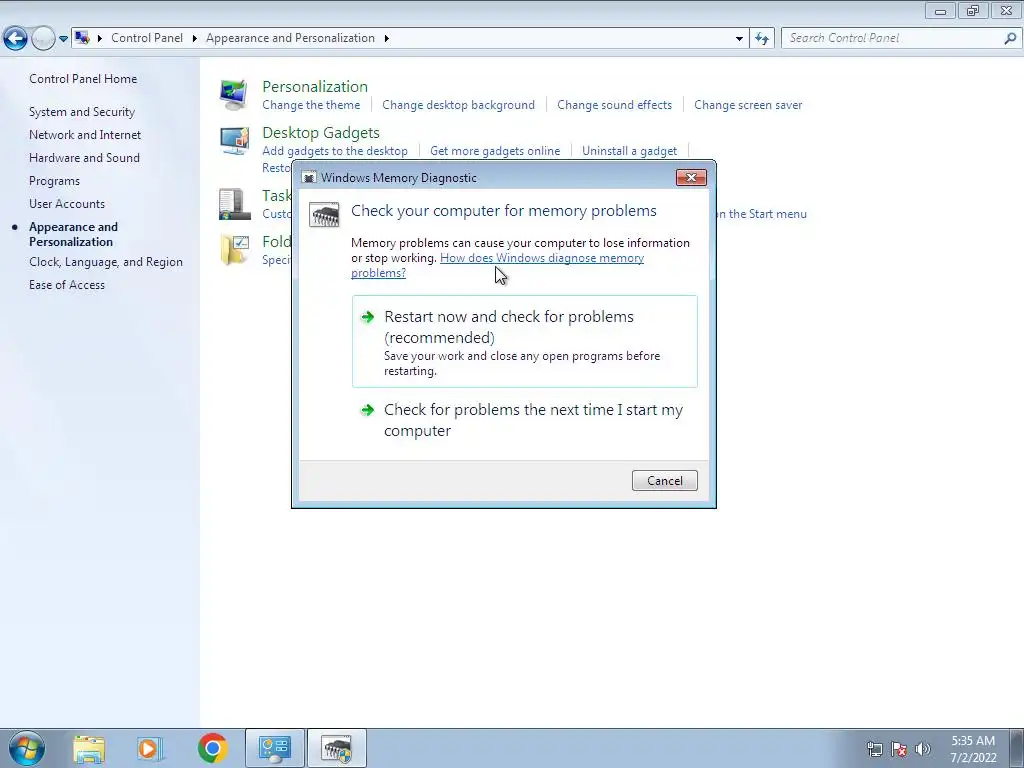Expand arrow after Appearance and Personalization breadcrumb
The height and width of the screenshot is (768, 1024).
[x=387, y=39]
